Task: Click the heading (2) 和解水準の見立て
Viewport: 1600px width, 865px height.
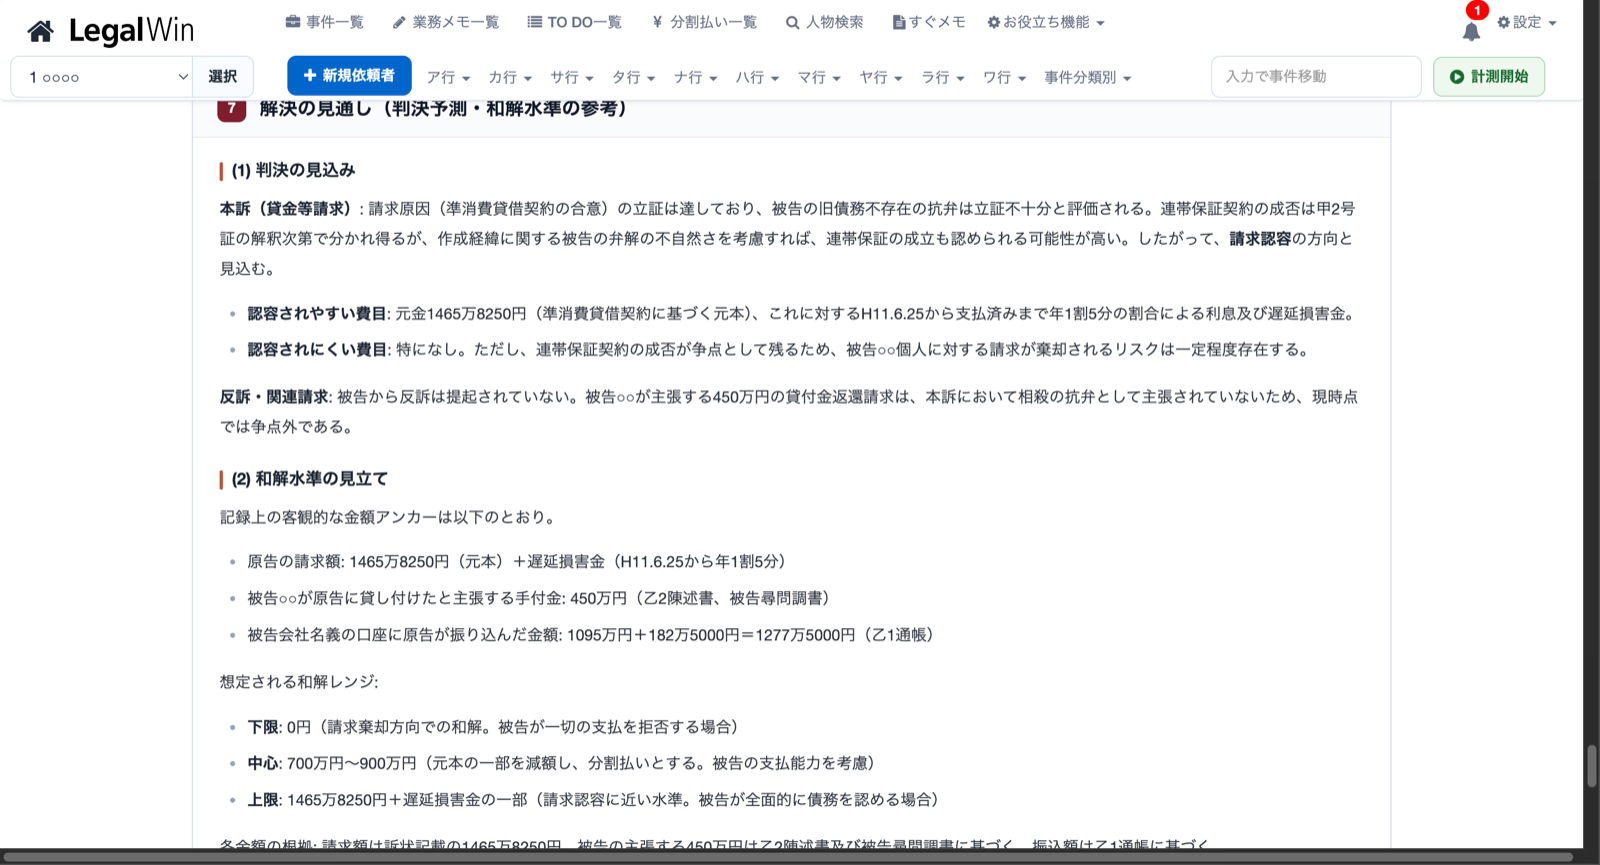Action: 309,479
